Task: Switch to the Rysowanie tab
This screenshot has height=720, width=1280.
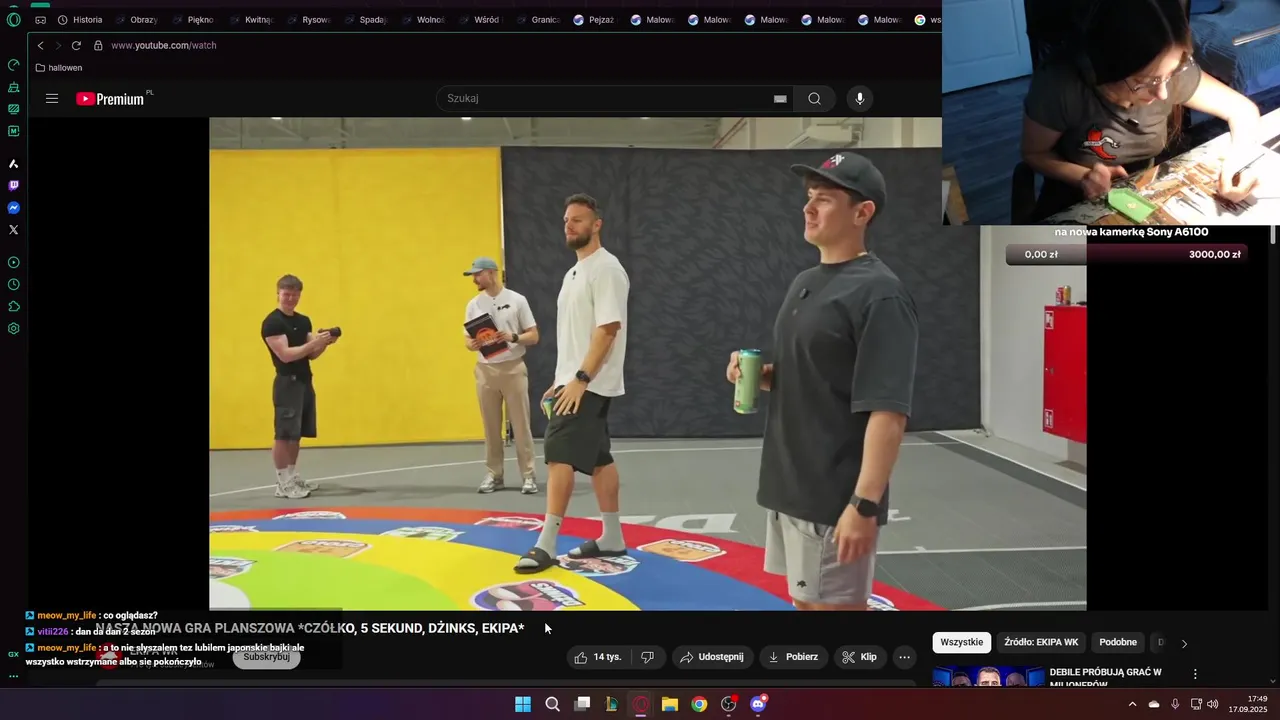Action: (308, 20)
